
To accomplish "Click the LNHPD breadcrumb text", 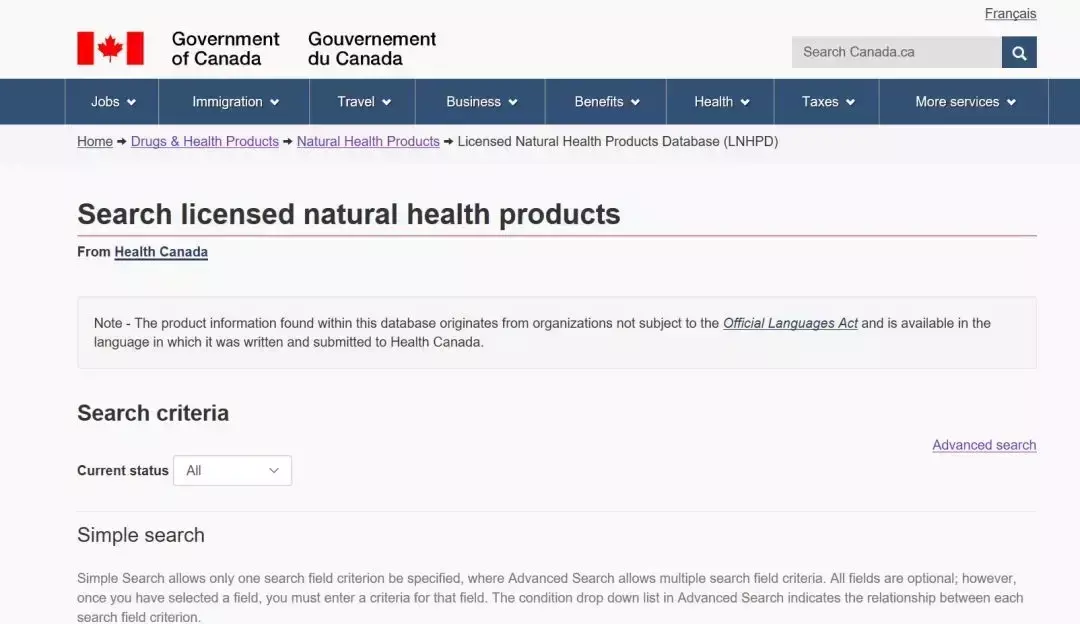I will coord(618,142).
